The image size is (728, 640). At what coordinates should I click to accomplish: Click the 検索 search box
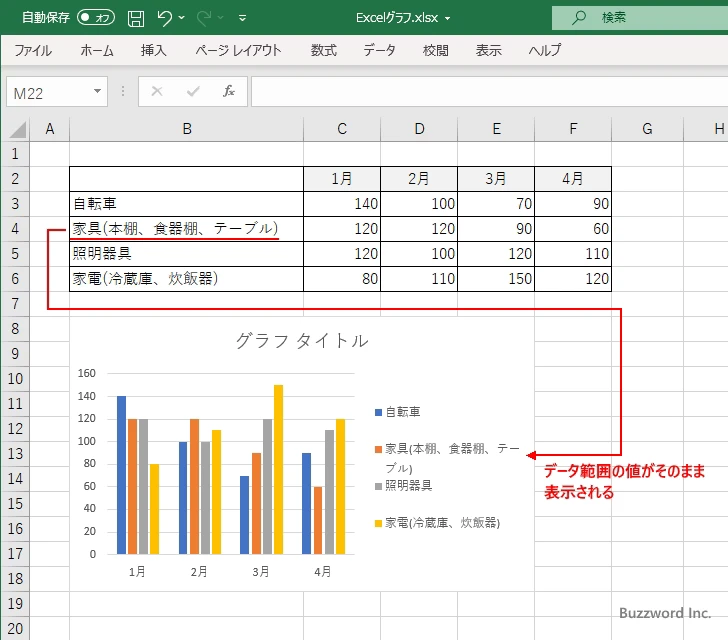point(640,18)
